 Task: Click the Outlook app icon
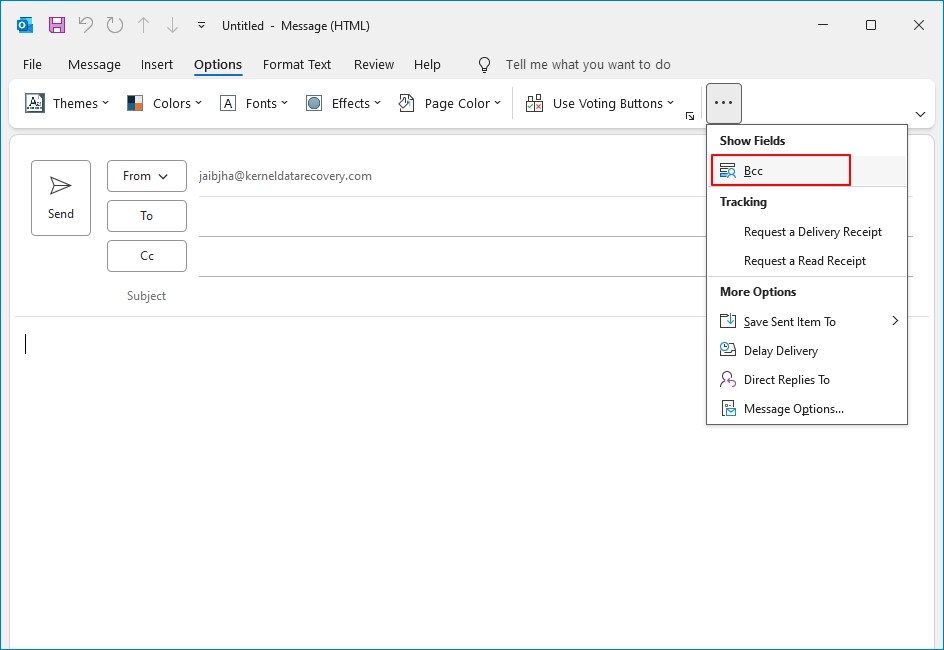tap(25, 25)
